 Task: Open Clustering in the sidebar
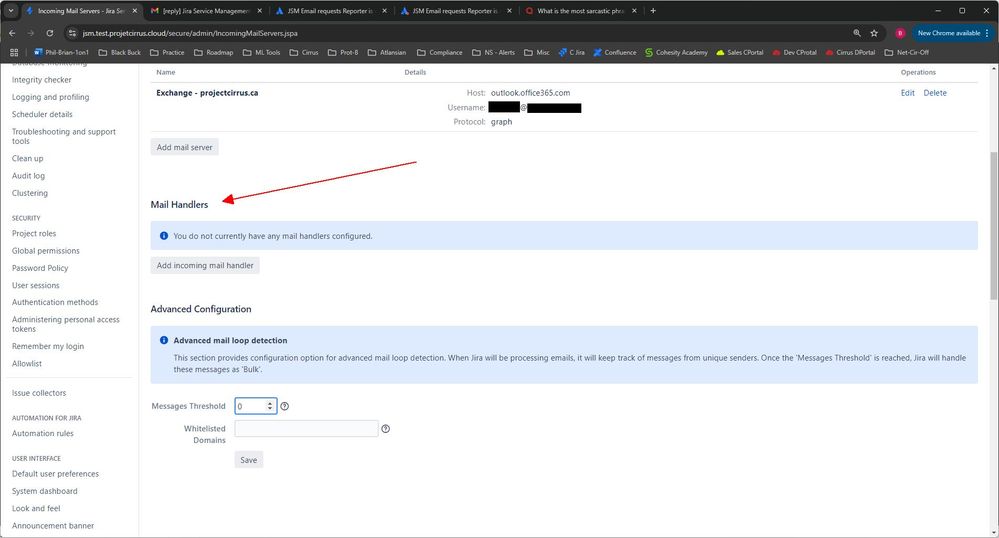29,193
